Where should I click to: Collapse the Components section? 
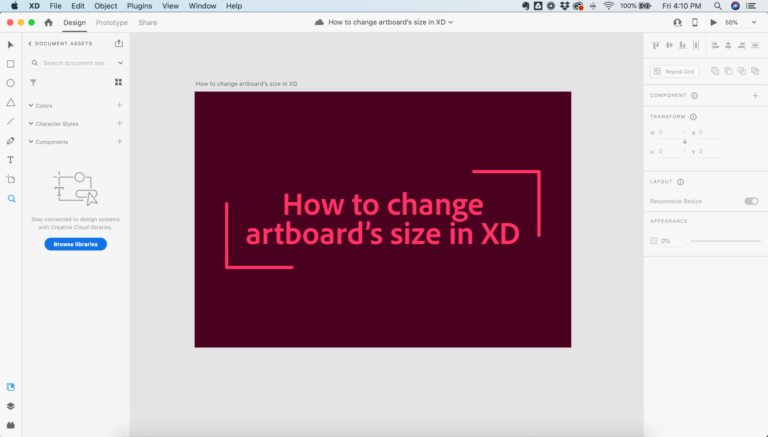click(x=31, y=142)
